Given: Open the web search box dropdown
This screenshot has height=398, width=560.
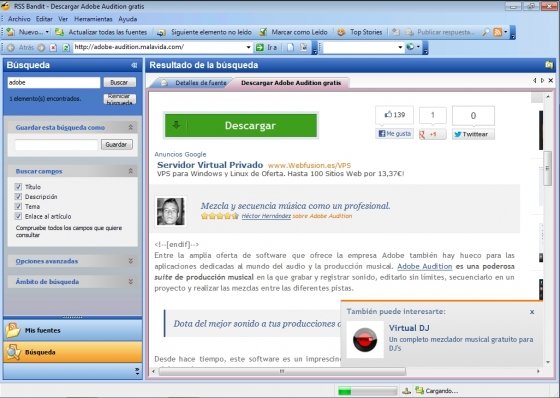Looking at the screenshot, I should point(400,47).
